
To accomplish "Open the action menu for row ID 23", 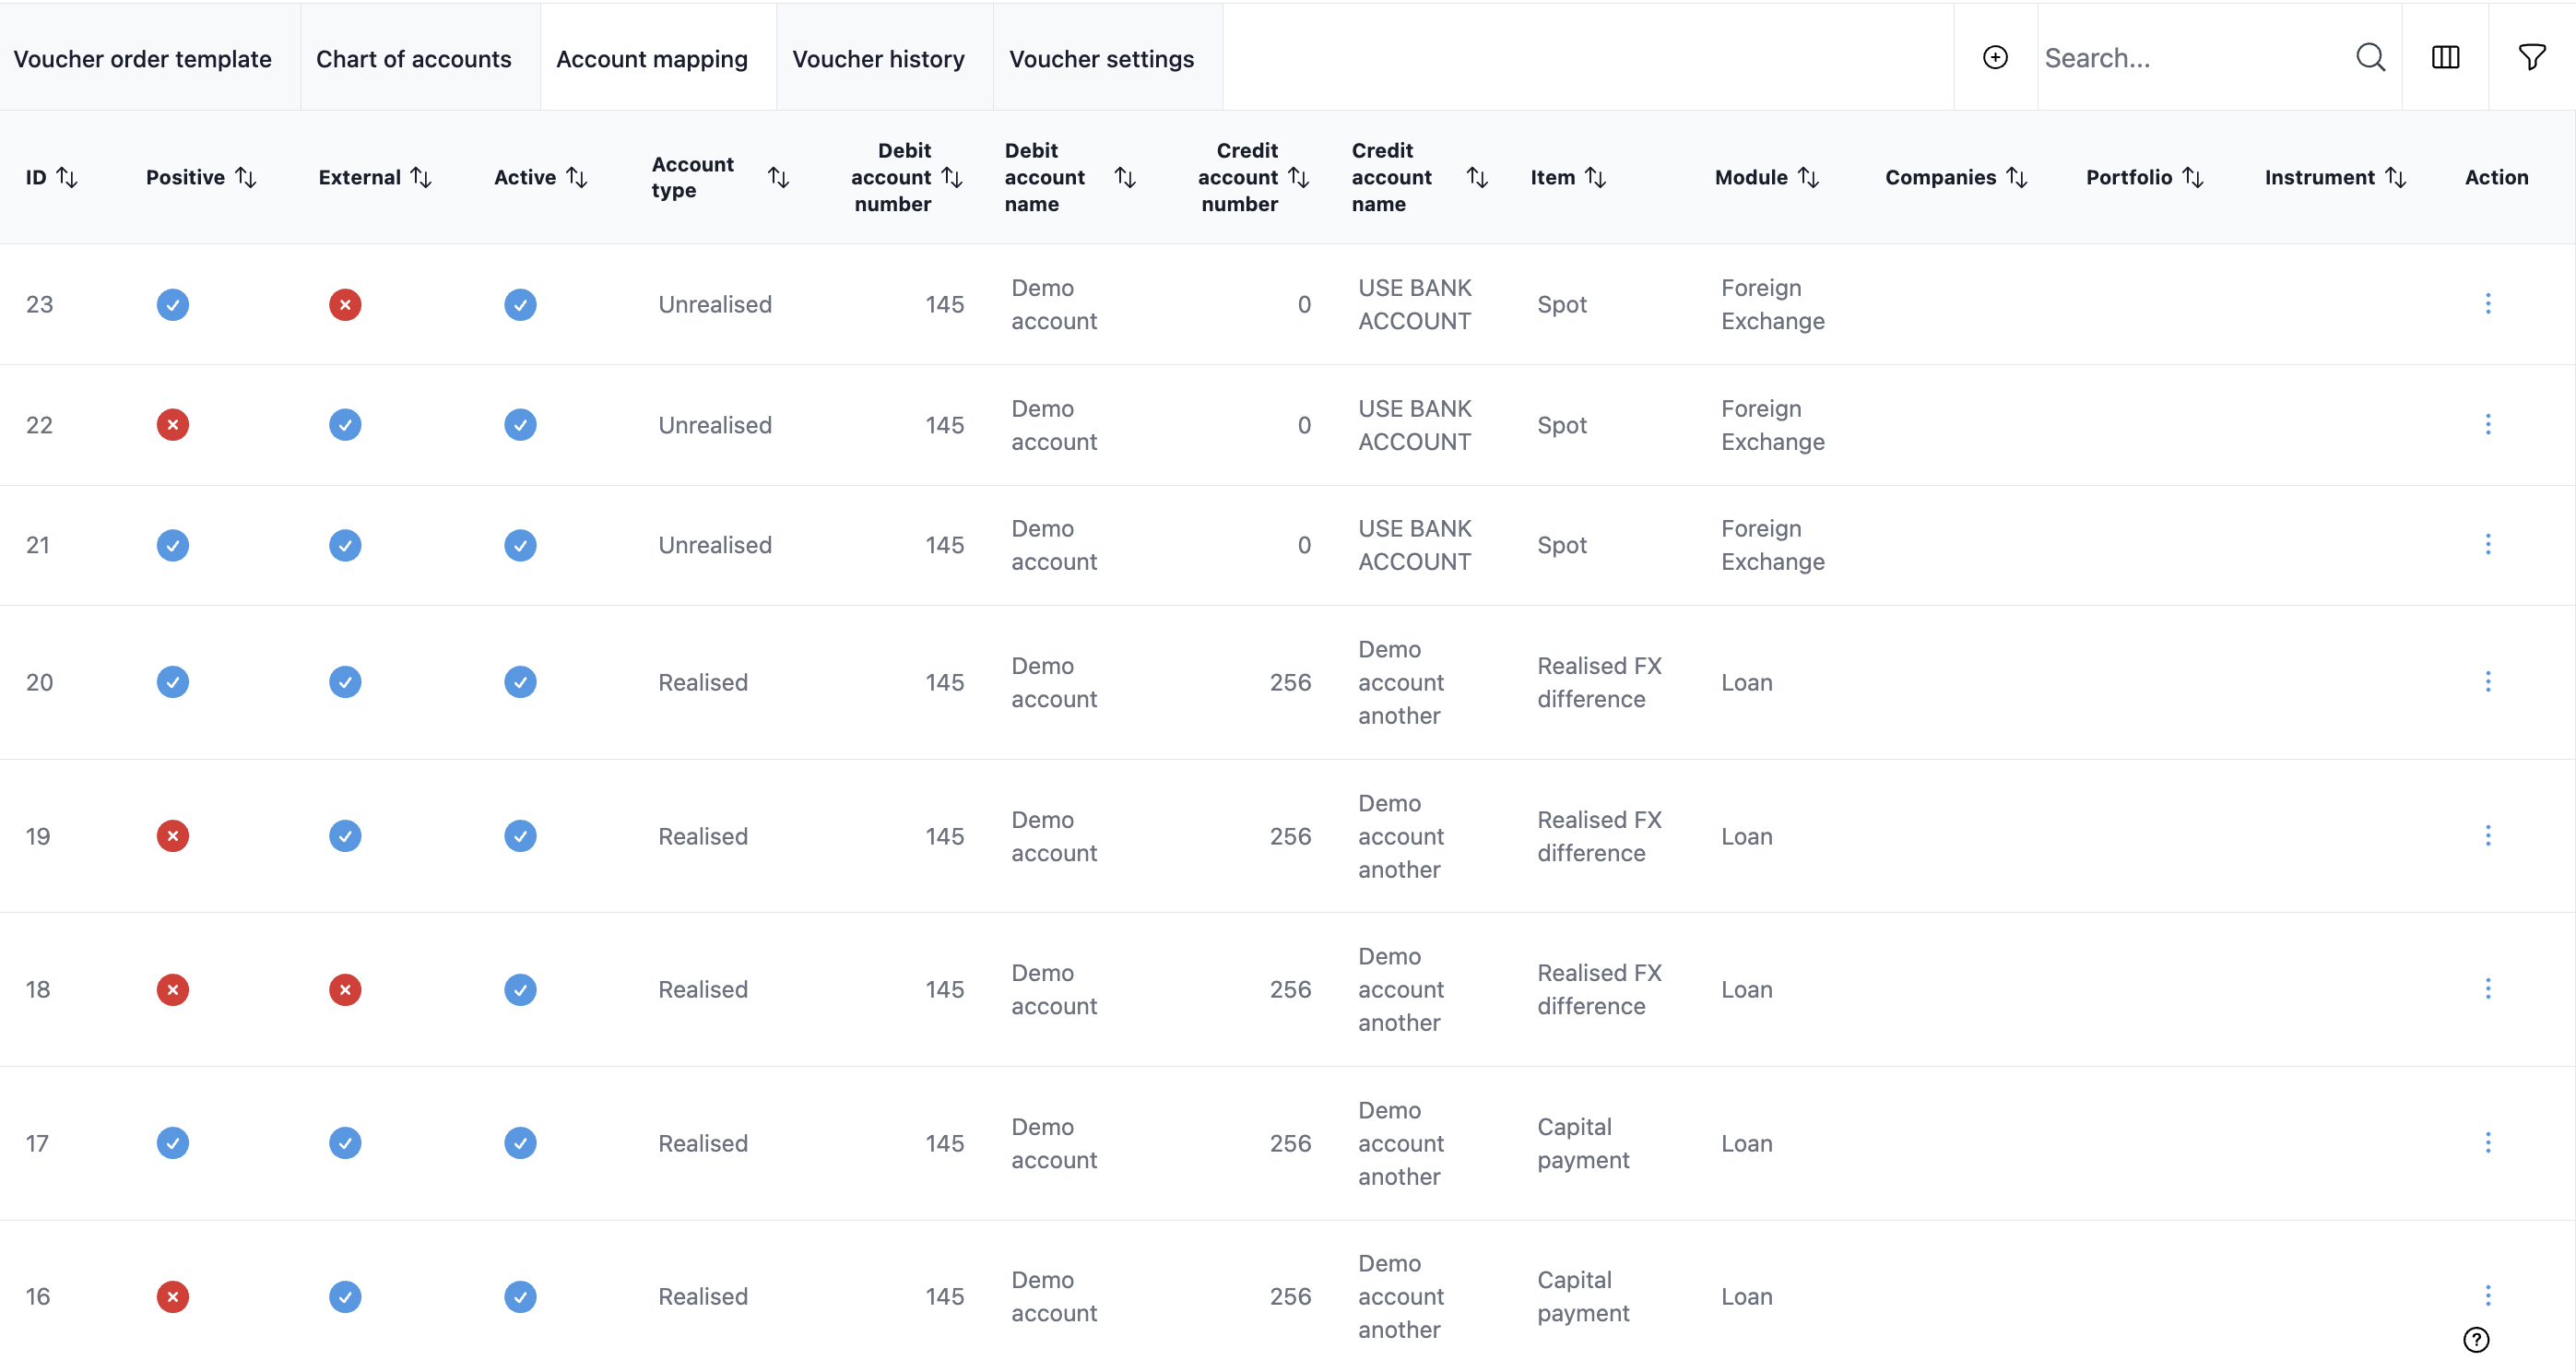I will pyautogui.click(x=2488, y=304).
